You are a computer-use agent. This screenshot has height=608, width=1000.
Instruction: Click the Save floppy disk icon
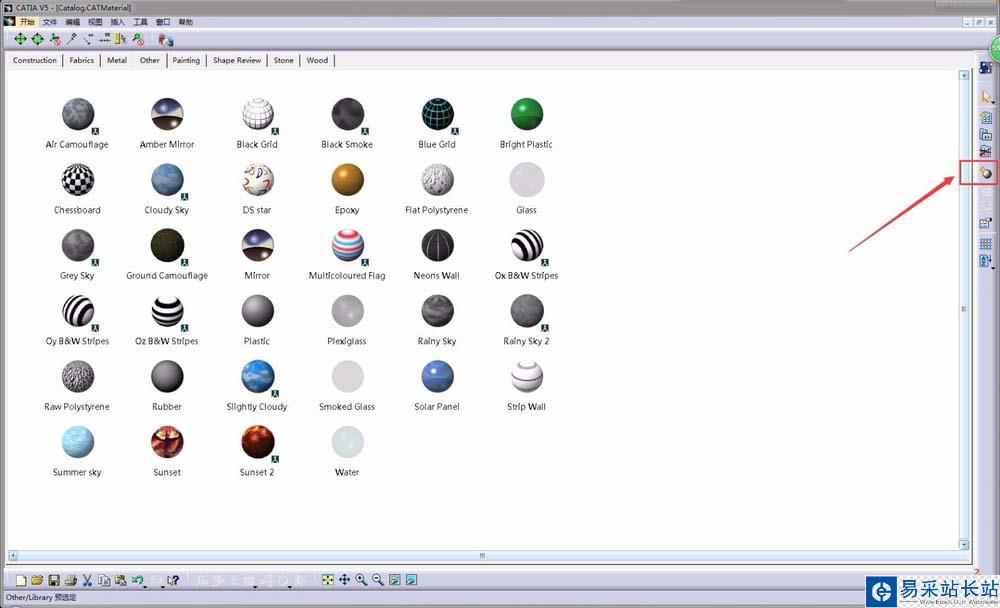click(x=54, y=580)
